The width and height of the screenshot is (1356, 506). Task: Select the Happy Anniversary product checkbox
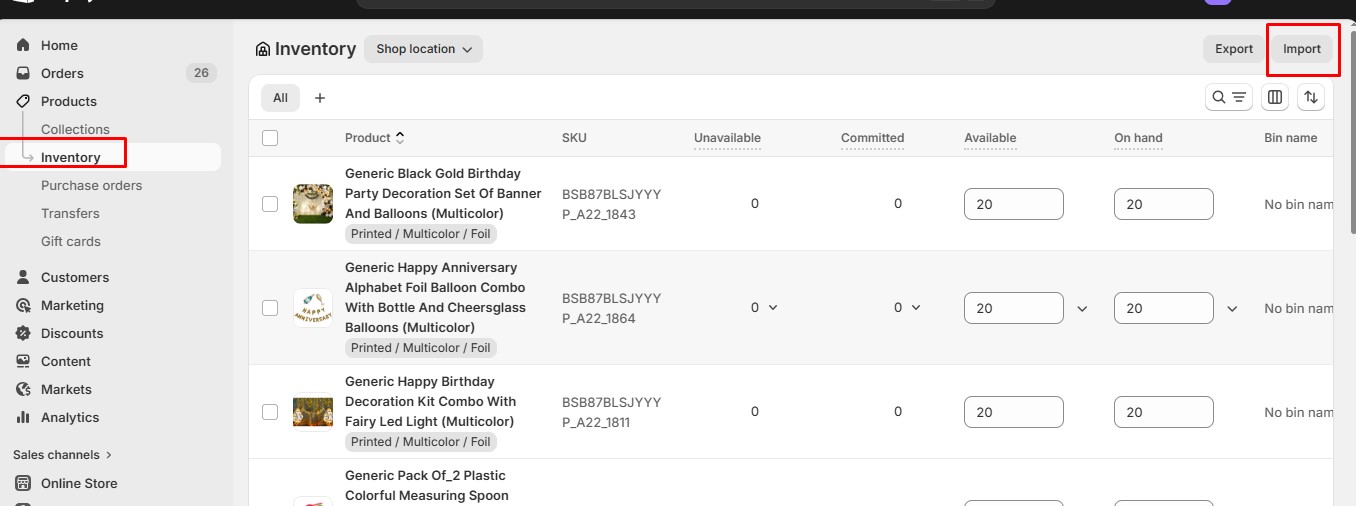pyautogui.click(x=270, y=308)
